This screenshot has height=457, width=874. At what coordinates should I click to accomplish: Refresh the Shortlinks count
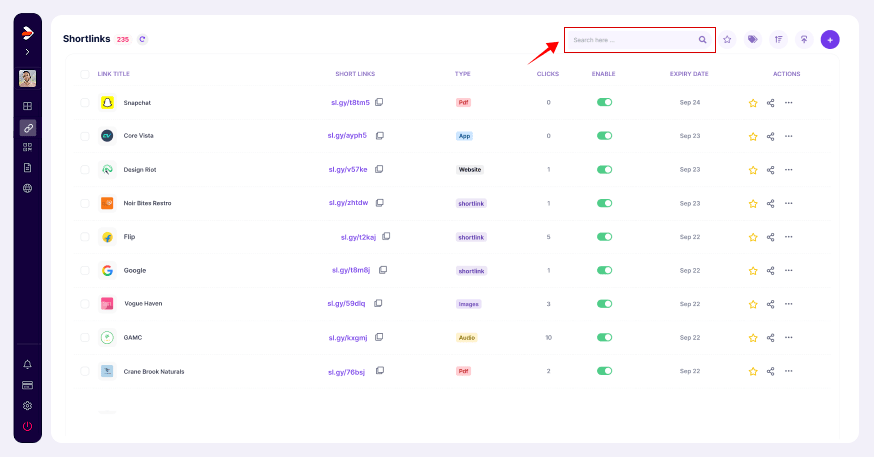pyautogui.click(x=142, y=39)
